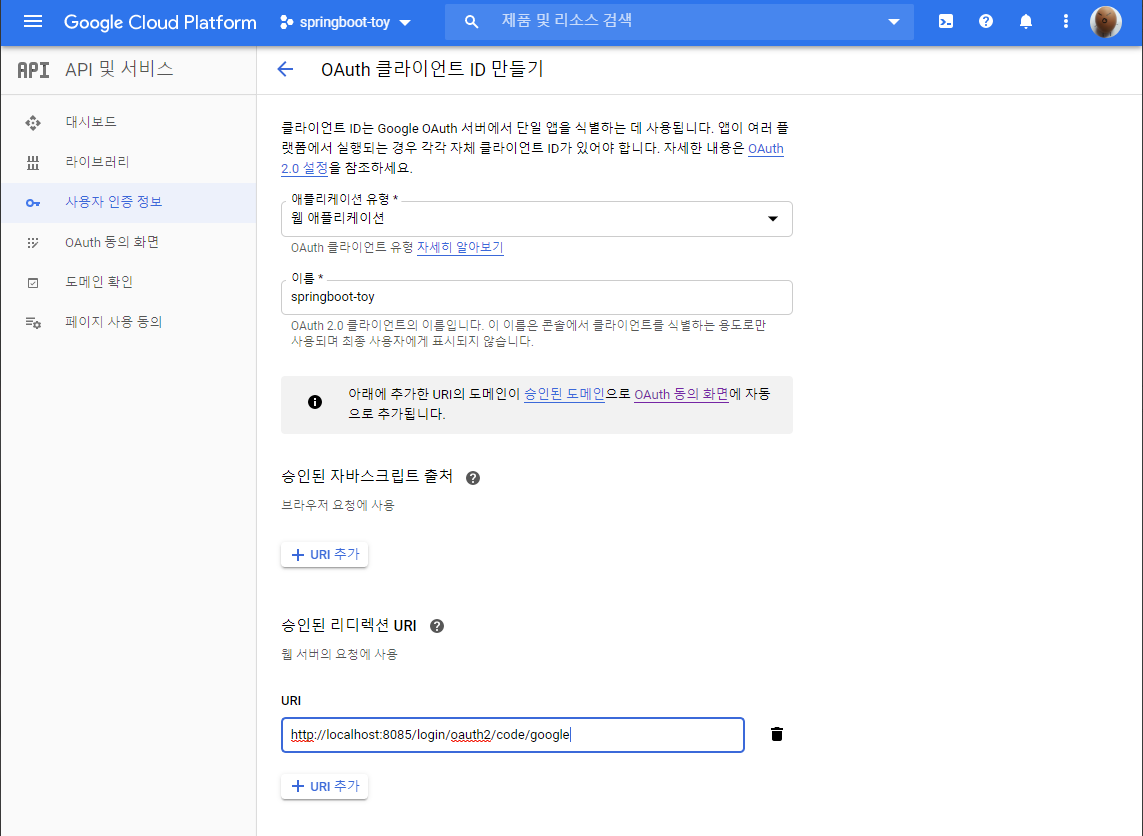Screen dimensions: 1143x836
Task: Show help for 승인된 자바스크립트 출처
Action: [473, 478]
